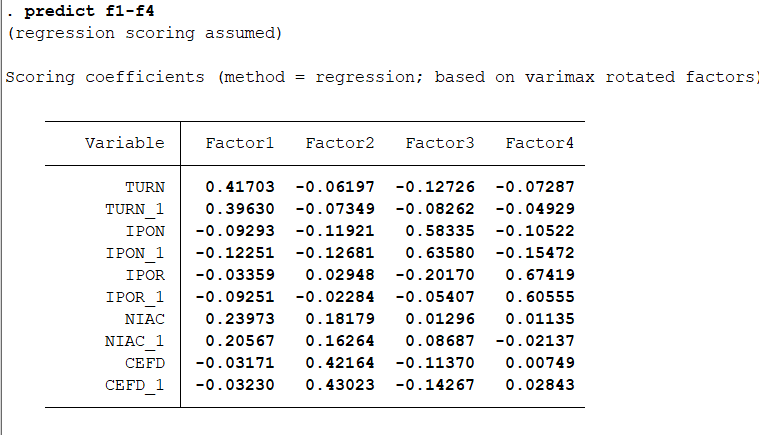Click the IPOR_1 Factor4 value 0.60555
The image size is (759, 435).
tap(540, 297)
